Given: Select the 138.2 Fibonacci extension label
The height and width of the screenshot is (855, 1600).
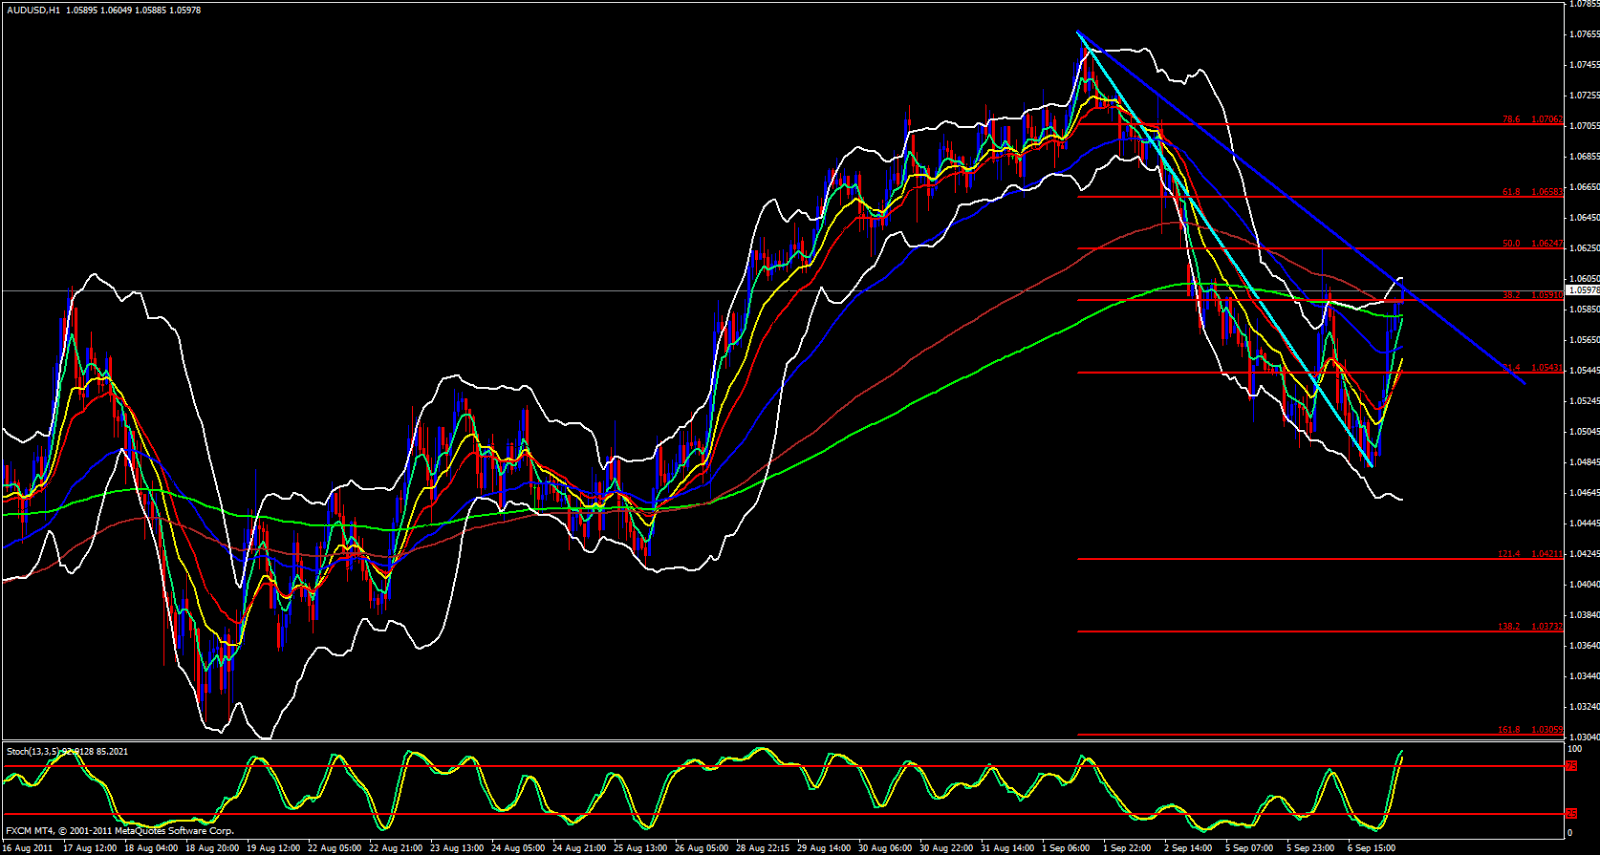Looking at the screenshot, I should tap(1508, 627).
